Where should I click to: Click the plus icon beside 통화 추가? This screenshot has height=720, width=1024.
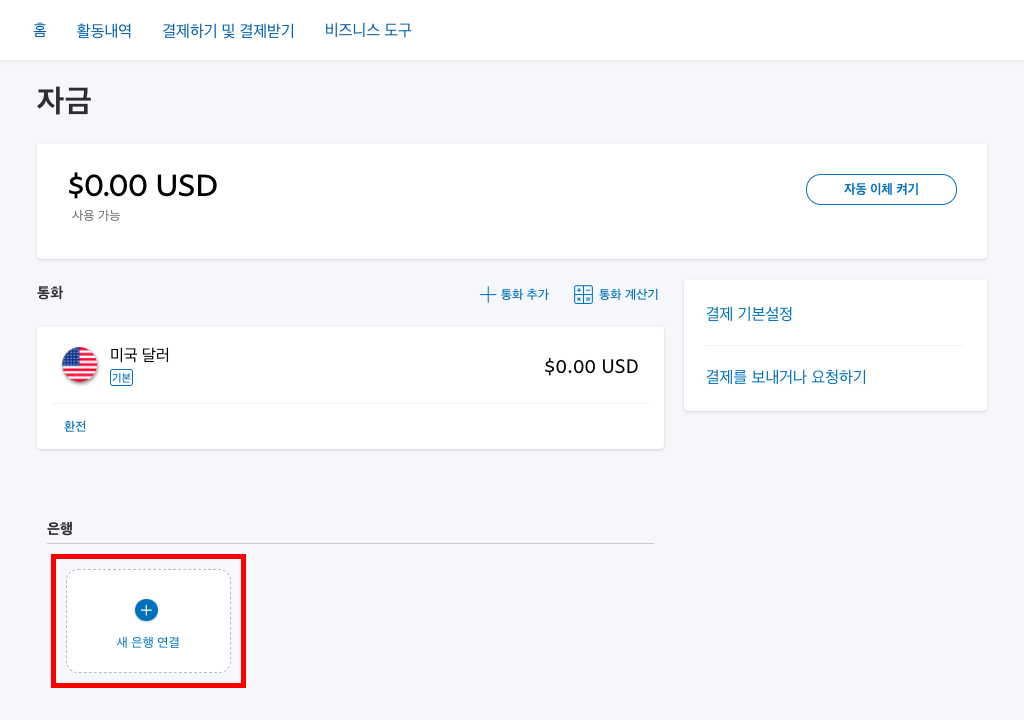[488, 294]
